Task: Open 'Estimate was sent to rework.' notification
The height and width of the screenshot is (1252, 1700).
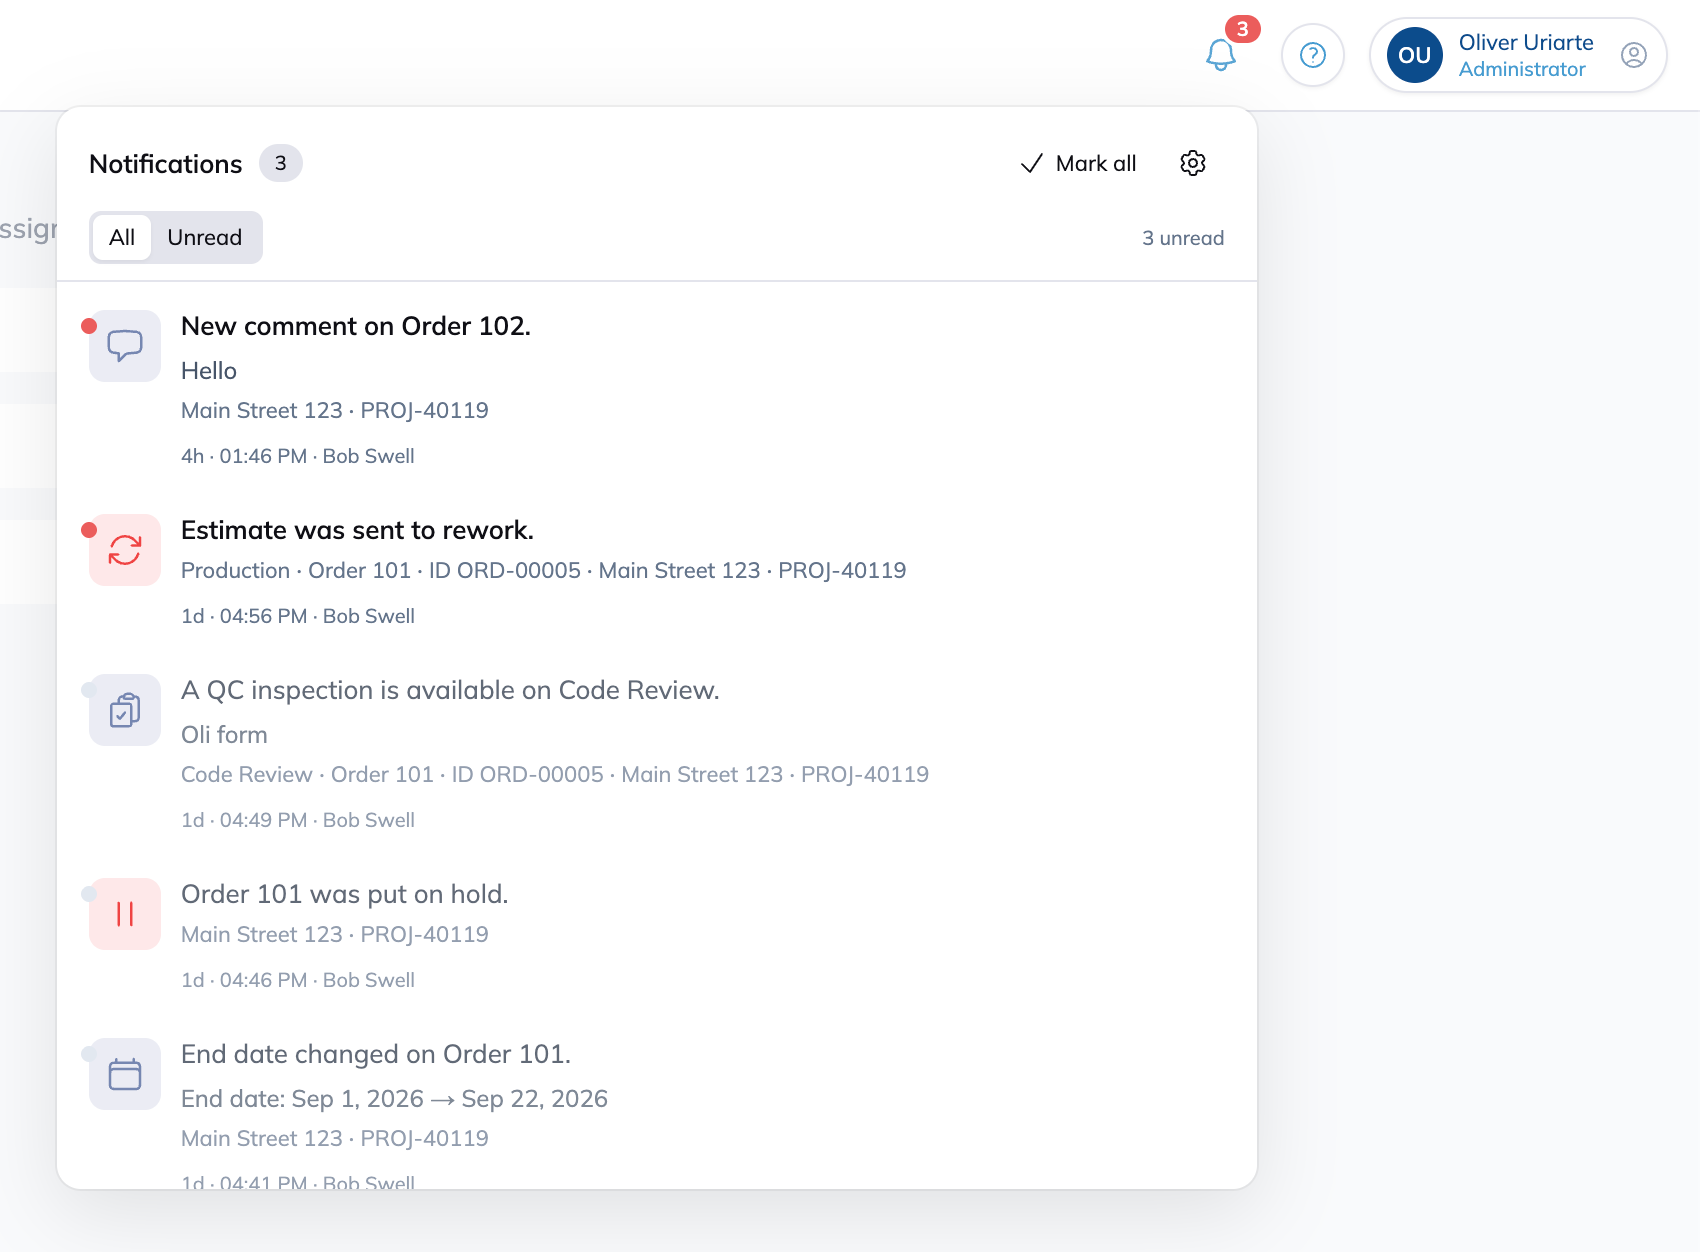Action: coord(357,530)
